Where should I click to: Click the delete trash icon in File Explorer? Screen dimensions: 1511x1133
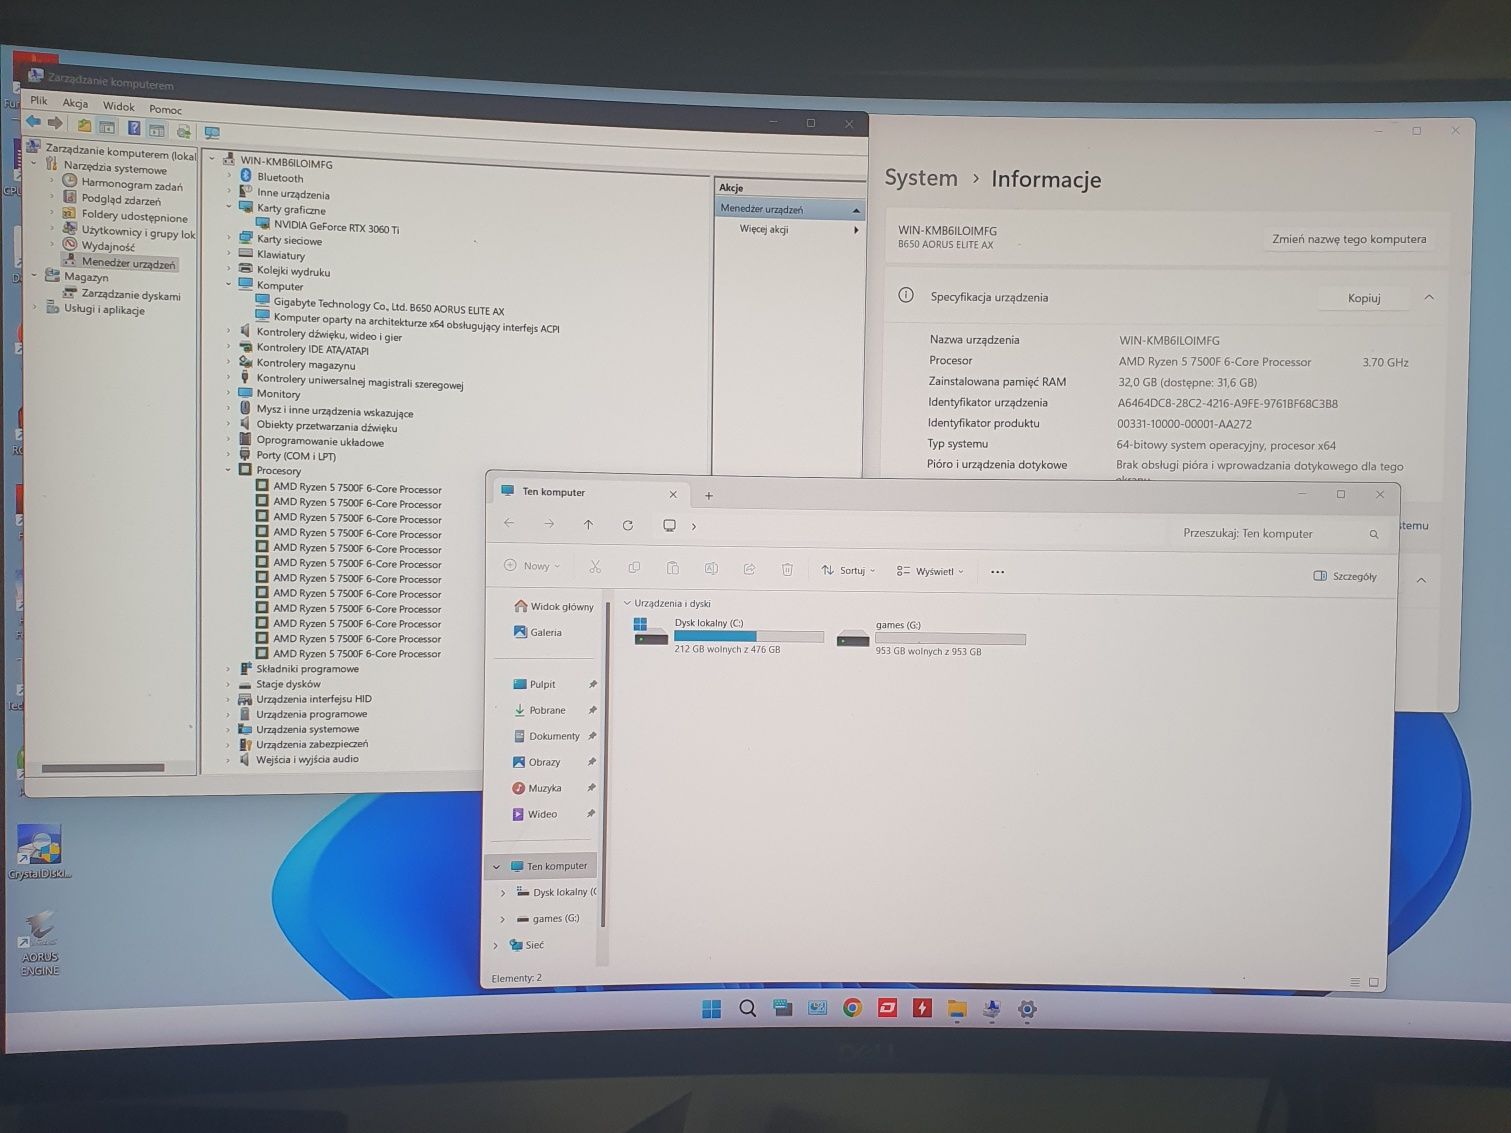787,569
